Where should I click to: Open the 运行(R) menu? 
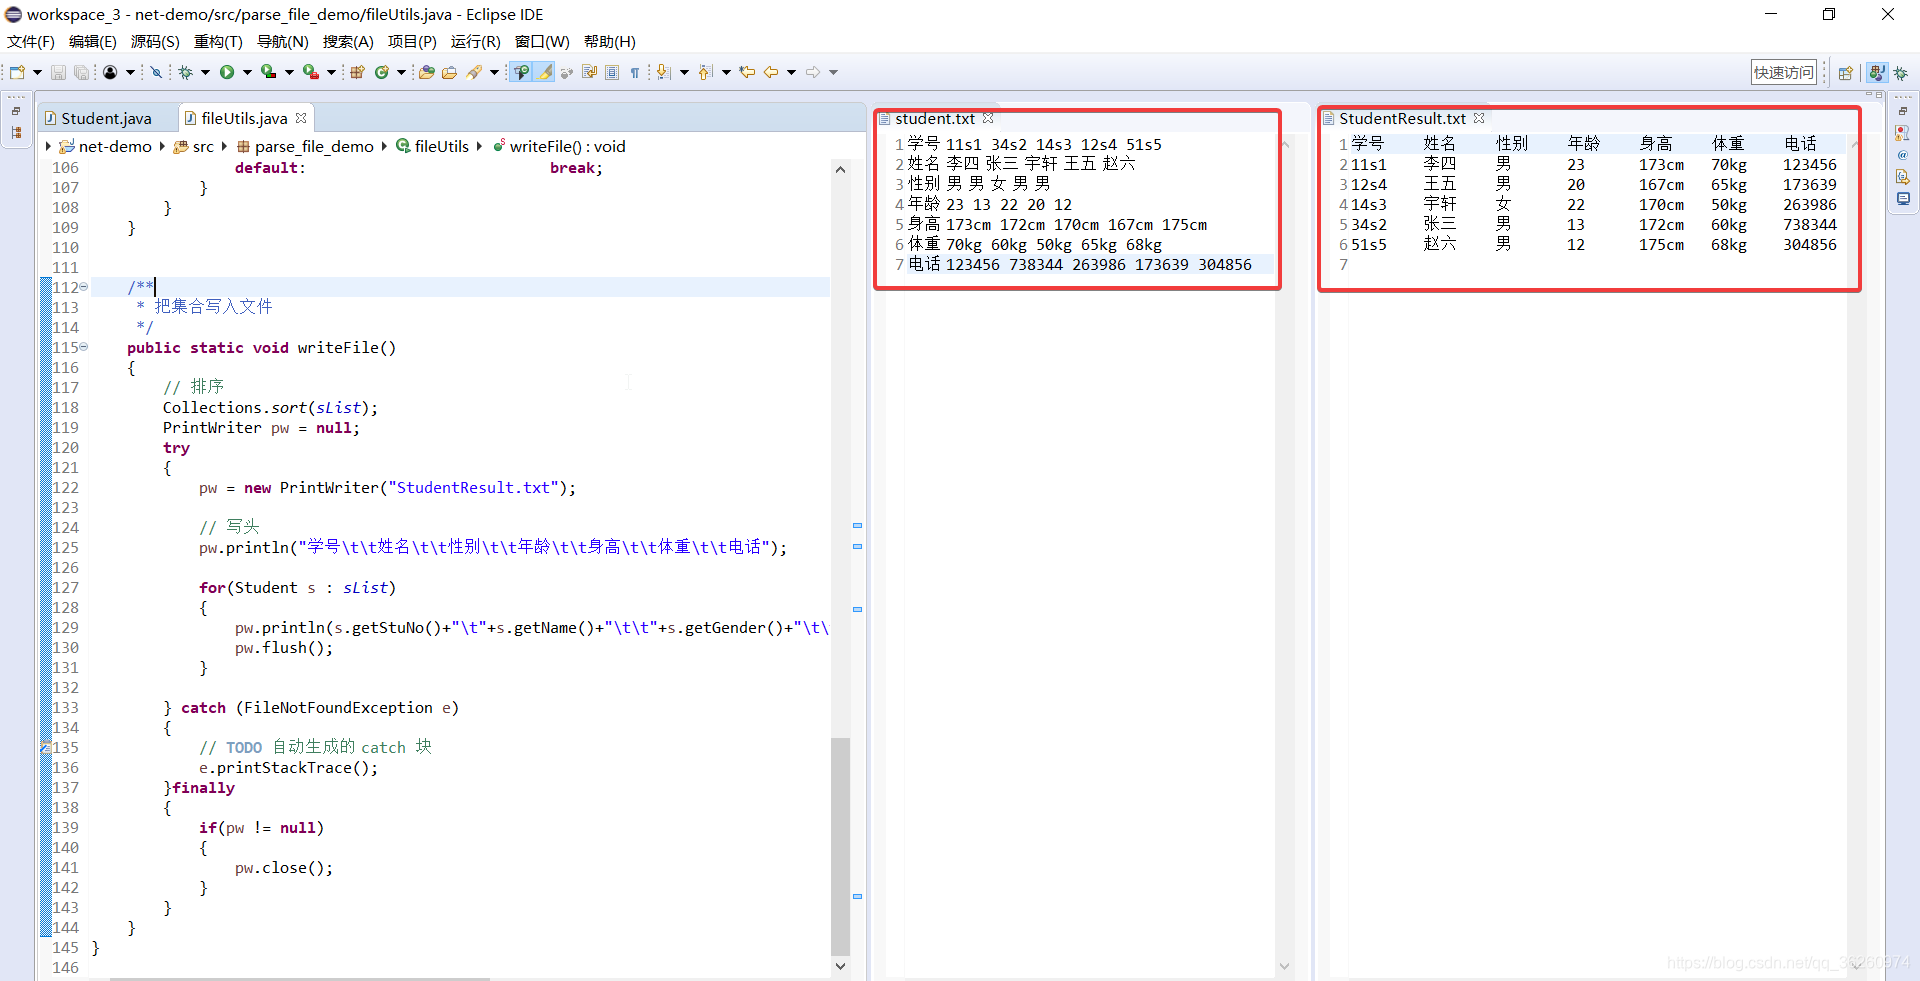point(475,42)
